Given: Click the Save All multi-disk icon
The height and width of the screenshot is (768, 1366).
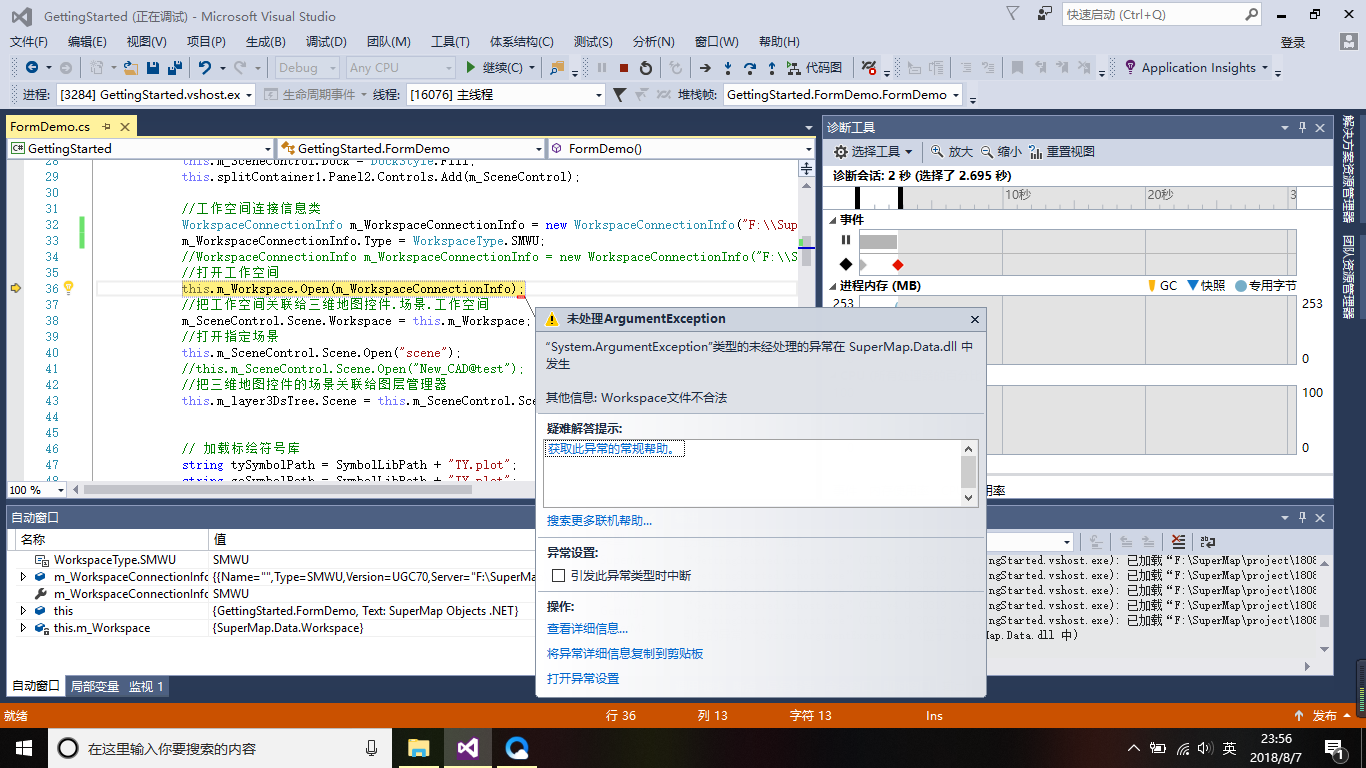Looking at the screenshot, I should pyautogui.click(x=174, y=68).
